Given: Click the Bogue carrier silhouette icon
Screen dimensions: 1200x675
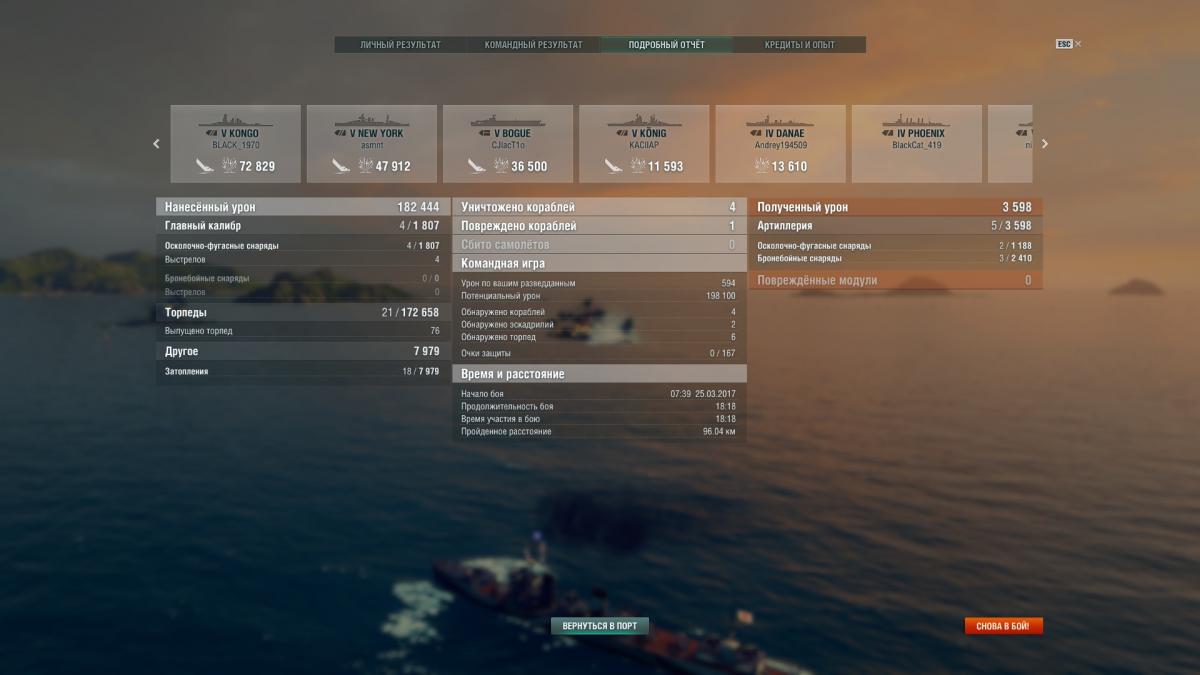Looking at the screenshot, I should (507, 120).
